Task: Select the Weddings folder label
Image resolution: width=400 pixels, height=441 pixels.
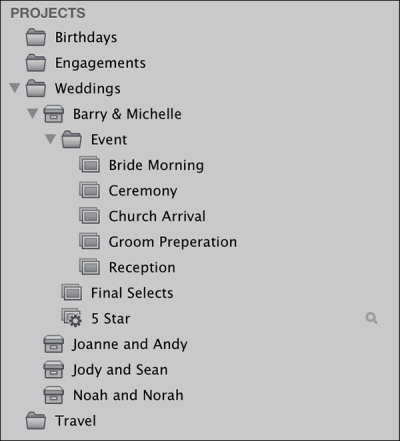Action: coord(88,89)
